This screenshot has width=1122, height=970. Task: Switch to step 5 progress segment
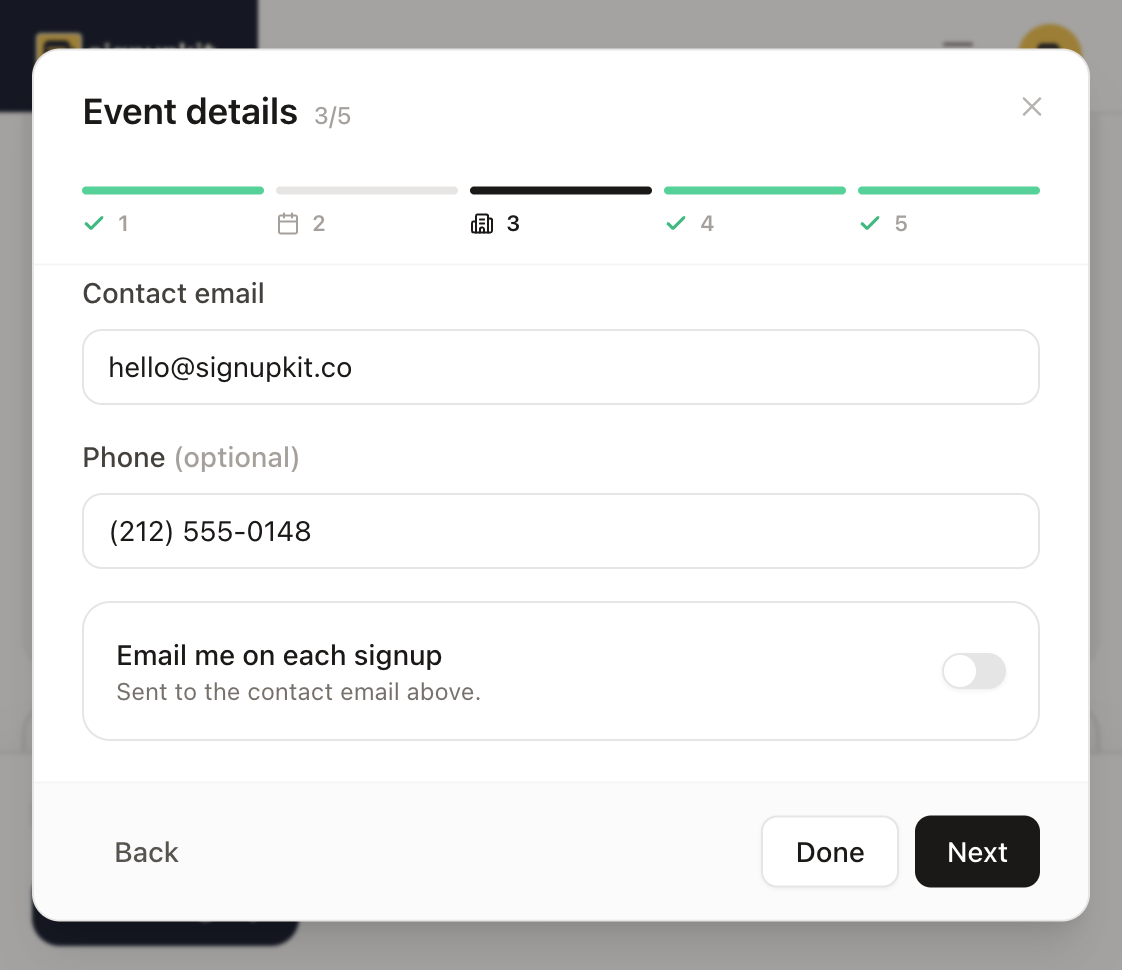(x=948, y=190)
